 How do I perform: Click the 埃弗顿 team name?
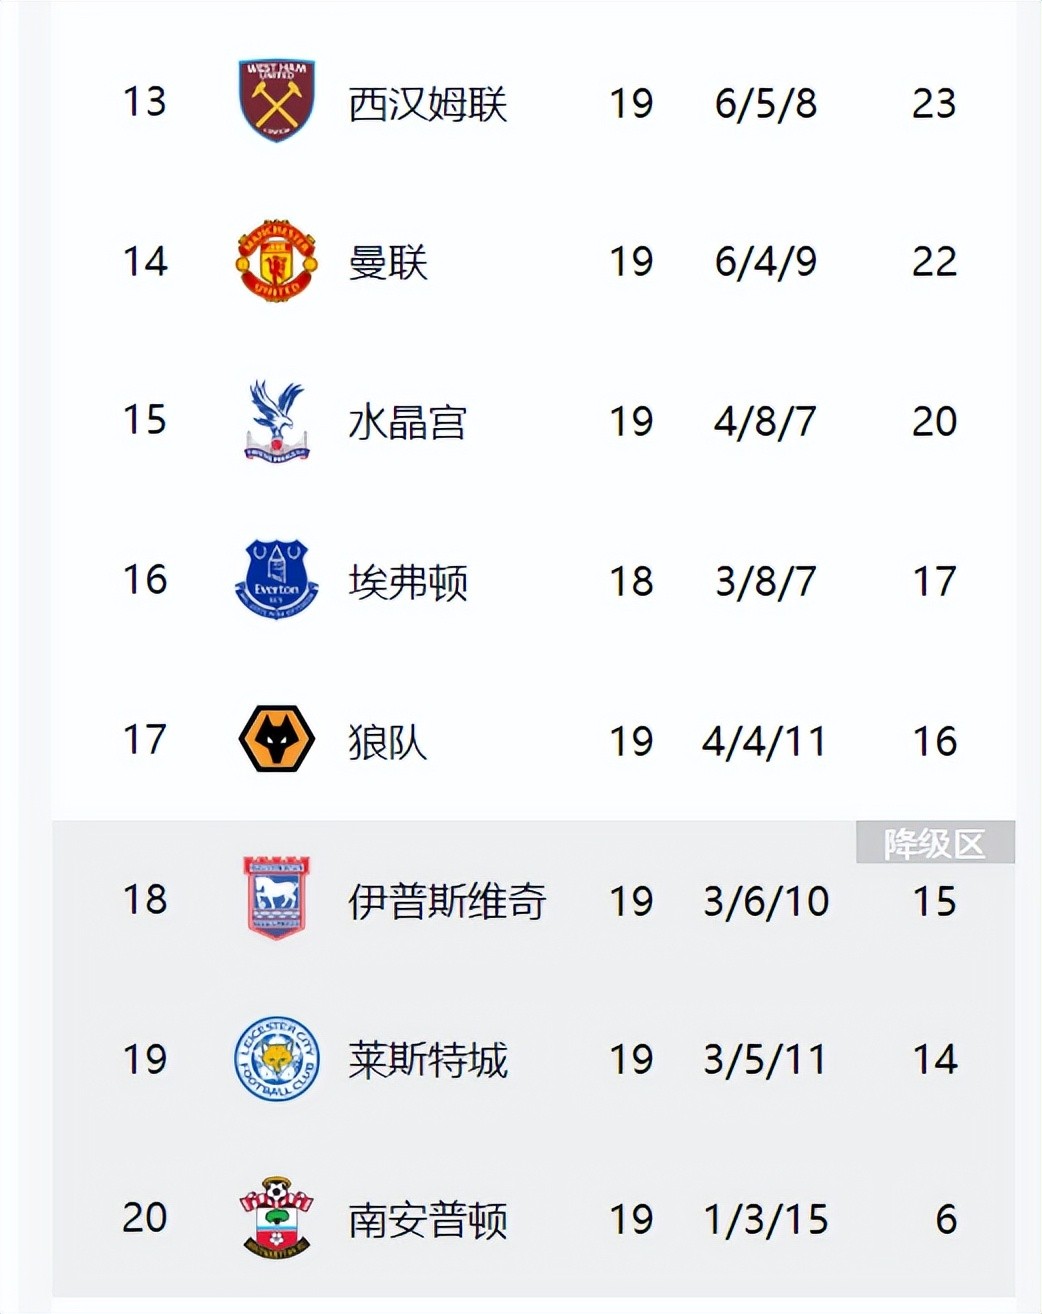408,582
